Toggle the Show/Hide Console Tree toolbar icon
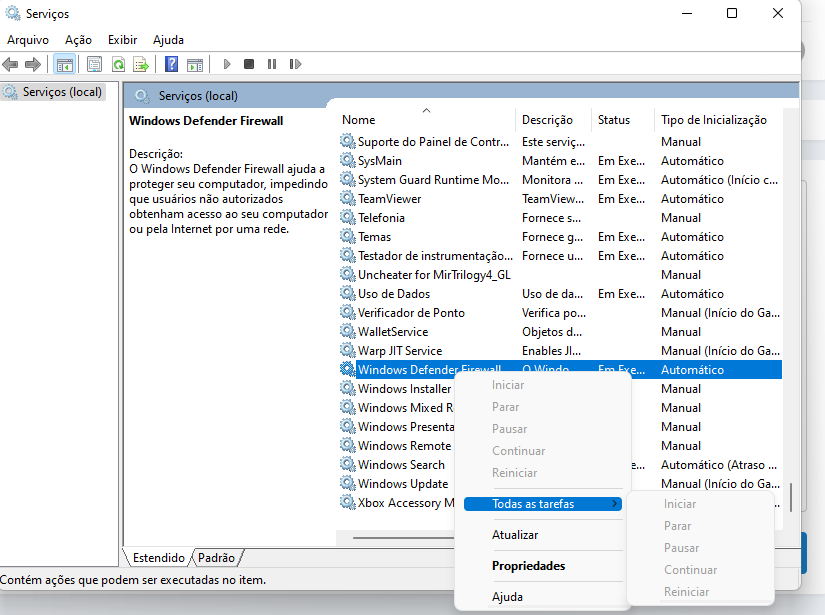The width and height of the screenshot is (825, 615). point(65,65)
